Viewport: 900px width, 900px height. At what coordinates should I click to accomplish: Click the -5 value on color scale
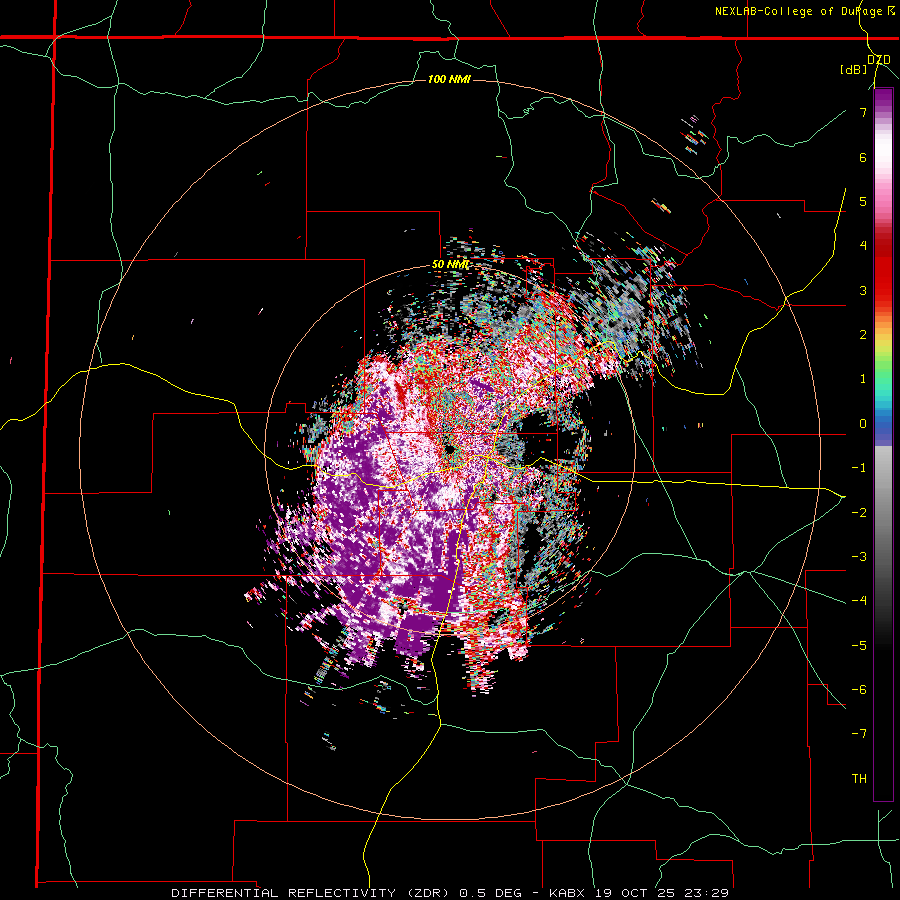click(x=859, y=646)
